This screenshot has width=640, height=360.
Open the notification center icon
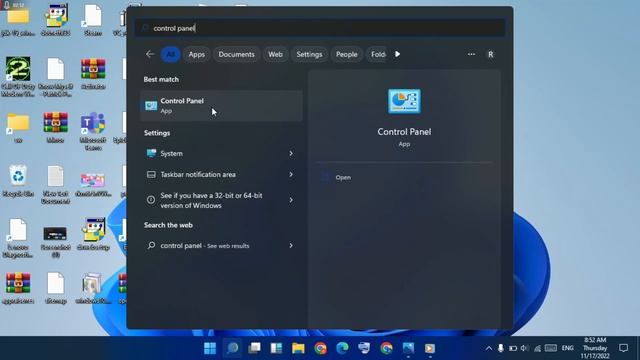coord(623,348)
